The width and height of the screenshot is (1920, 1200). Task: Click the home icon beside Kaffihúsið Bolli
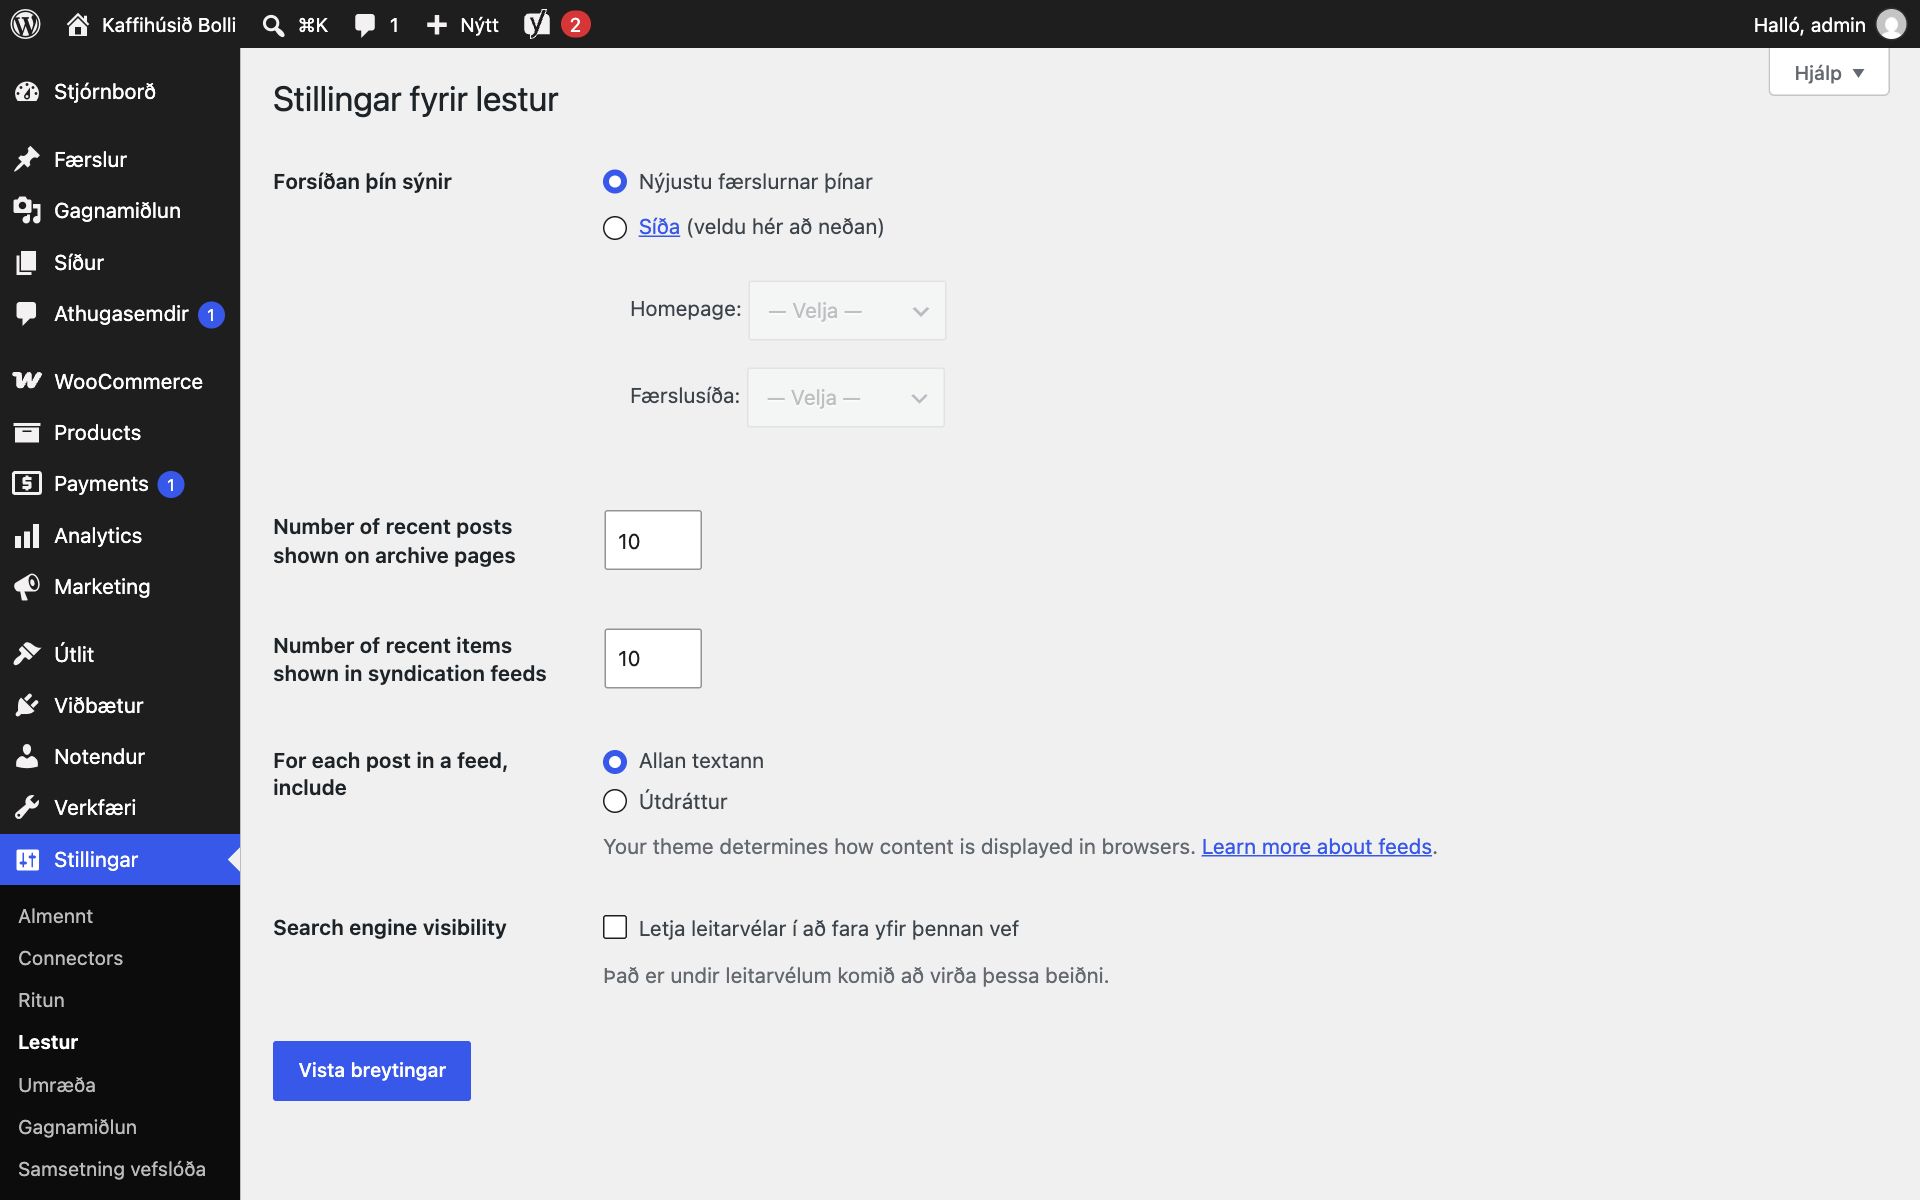tap(78, 24)
